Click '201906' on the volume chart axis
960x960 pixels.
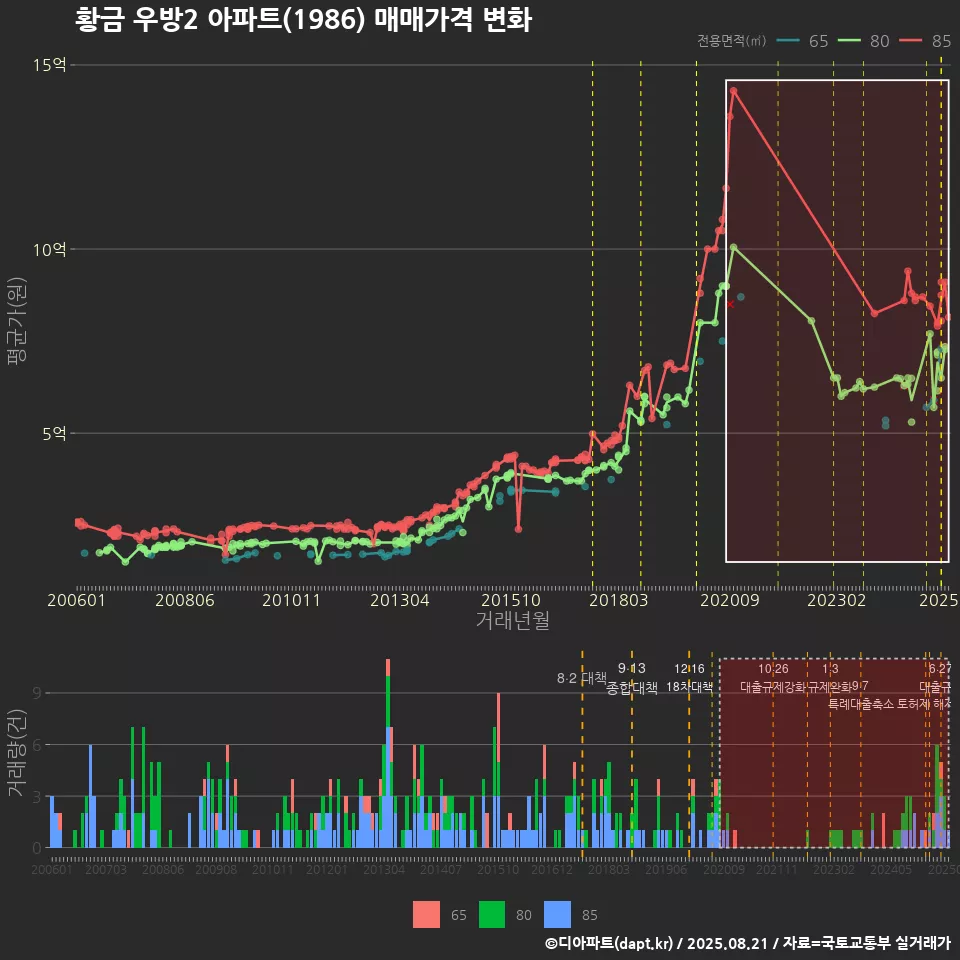(x=666, y=869)
